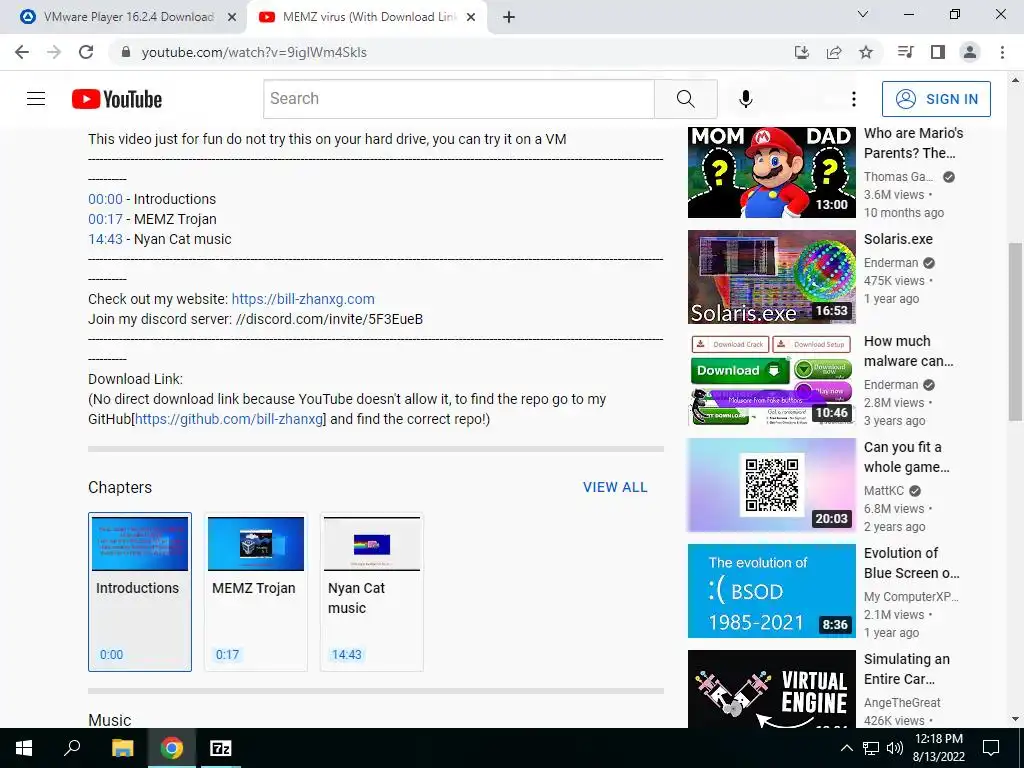Reload the current YouTube page
This screenshot has height=768, width=1024.
[x=86, y=52]
